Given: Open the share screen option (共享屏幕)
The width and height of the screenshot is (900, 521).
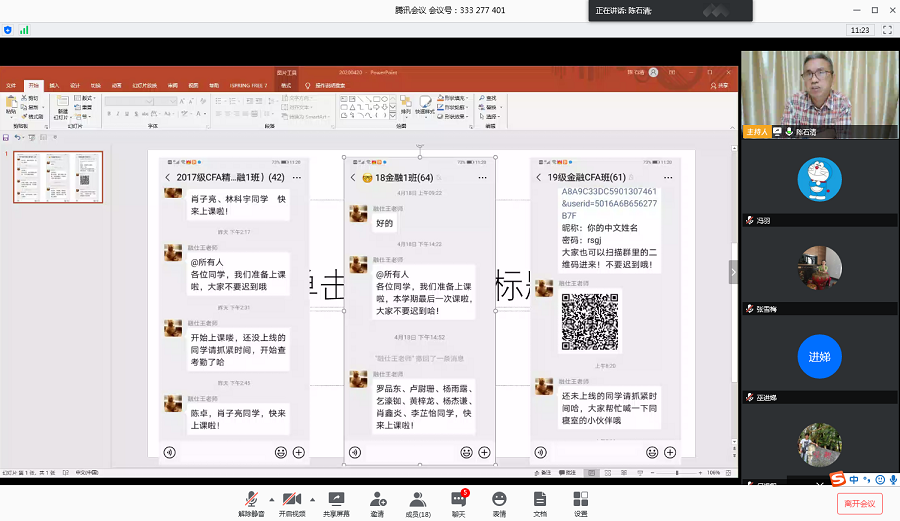Looking at the screenshot, I should pos(336,499).
